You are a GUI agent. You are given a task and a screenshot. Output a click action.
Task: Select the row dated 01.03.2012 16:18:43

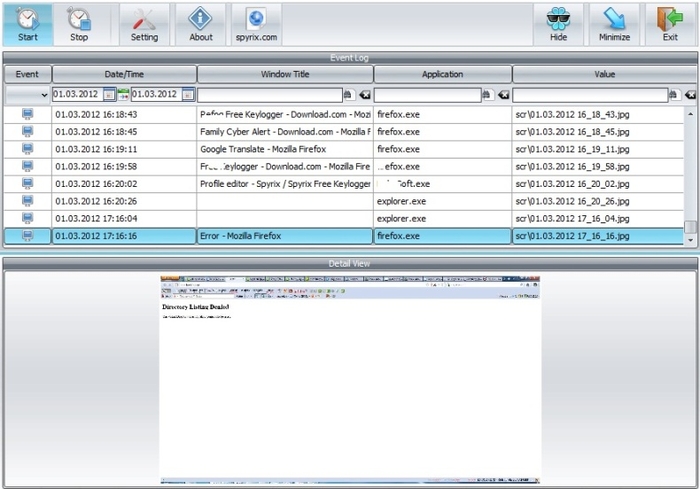coord(344,114)
